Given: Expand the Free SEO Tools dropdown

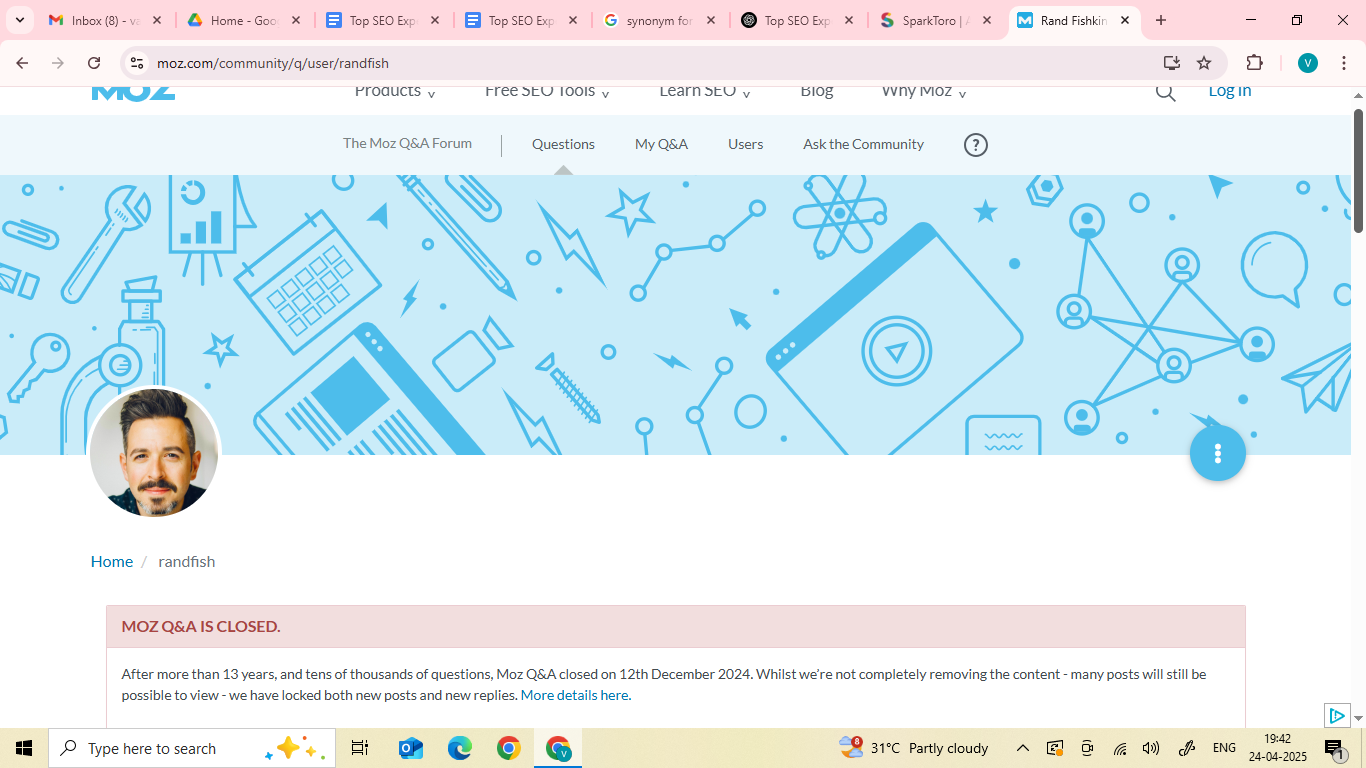Looking at the screenshot, I should pos(547,92).
